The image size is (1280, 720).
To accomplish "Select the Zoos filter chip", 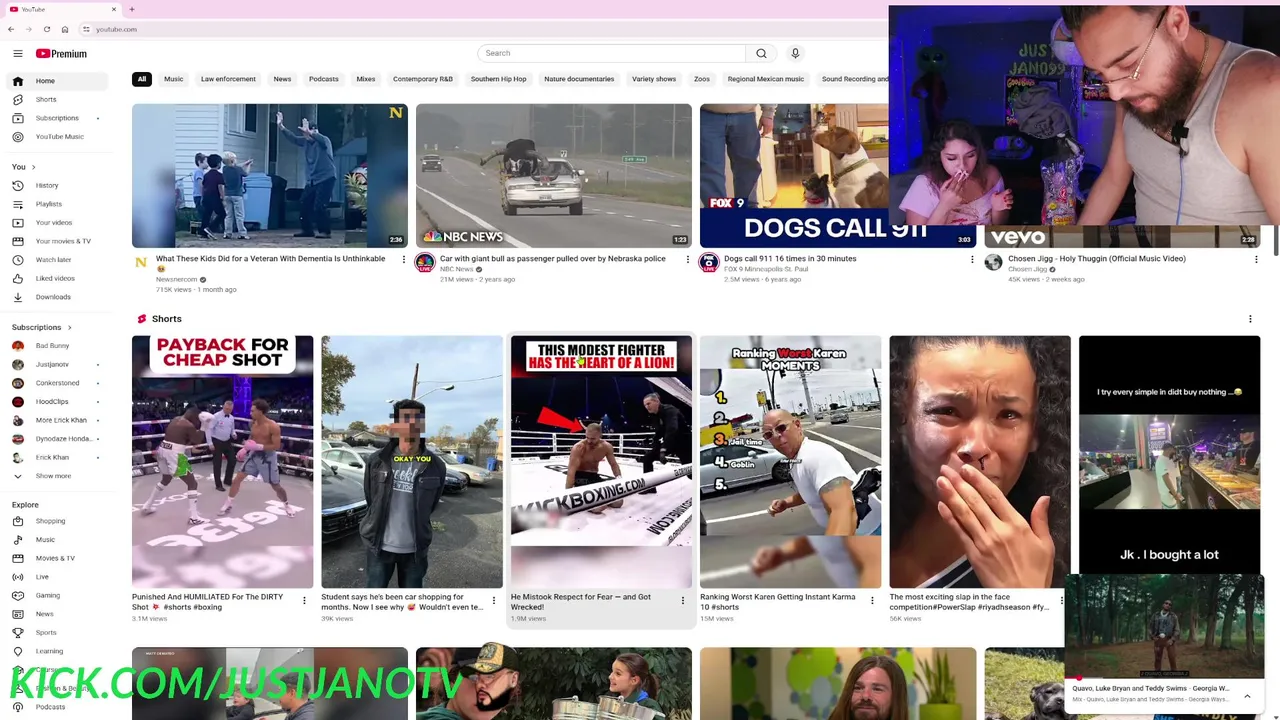I will click(x=702, y=79).
